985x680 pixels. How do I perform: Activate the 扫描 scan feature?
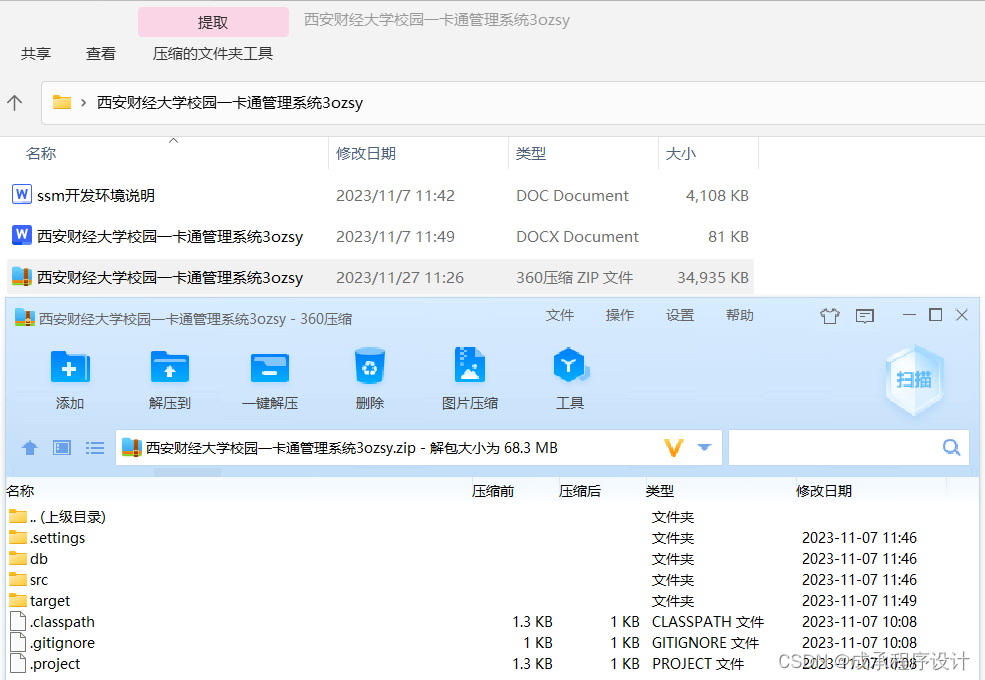click(x=914, y=380)
